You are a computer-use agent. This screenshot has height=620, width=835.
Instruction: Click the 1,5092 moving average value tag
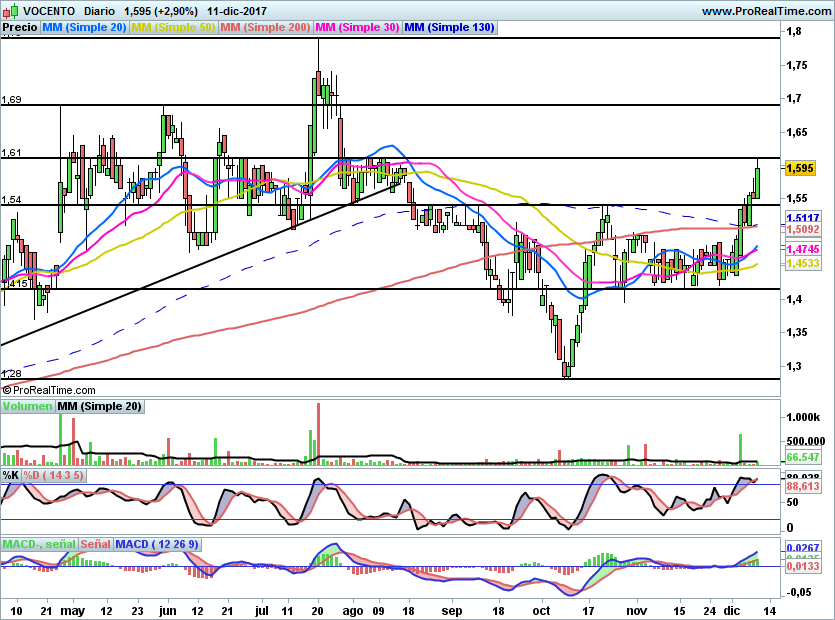click(x=803, y=230)
